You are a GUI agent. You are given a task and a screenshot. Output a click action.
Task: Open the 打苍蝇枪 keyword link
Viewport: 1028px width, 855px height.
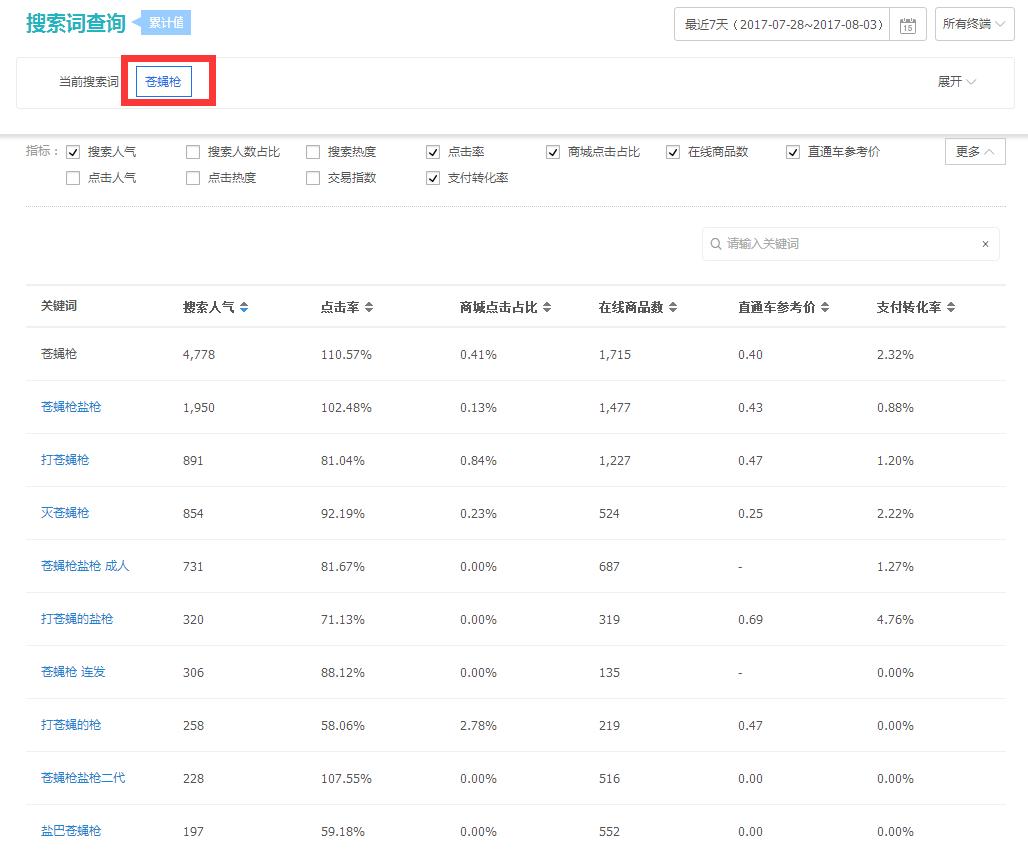point(64,460)
